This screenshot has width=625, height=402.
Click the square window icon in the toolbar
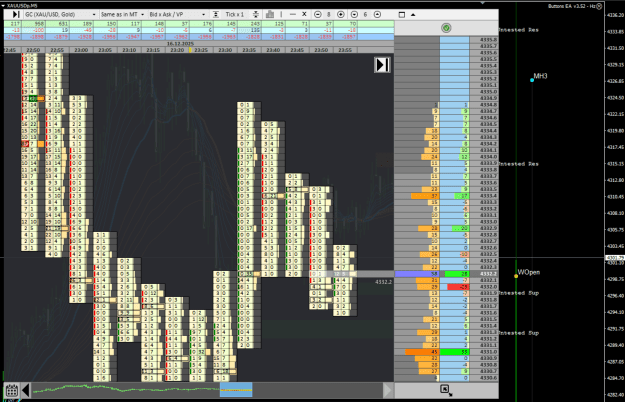(402, 15)
